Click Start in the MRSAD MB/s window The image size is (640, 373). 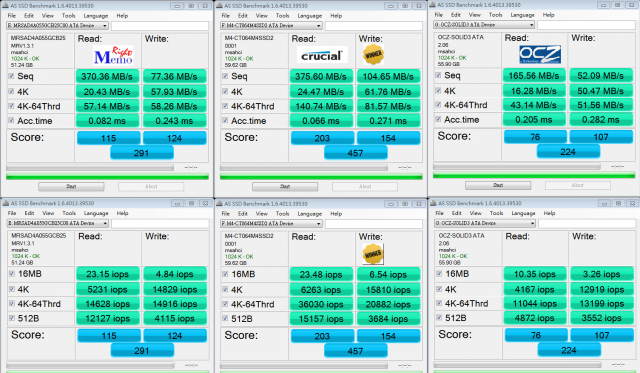click(71, 186)
